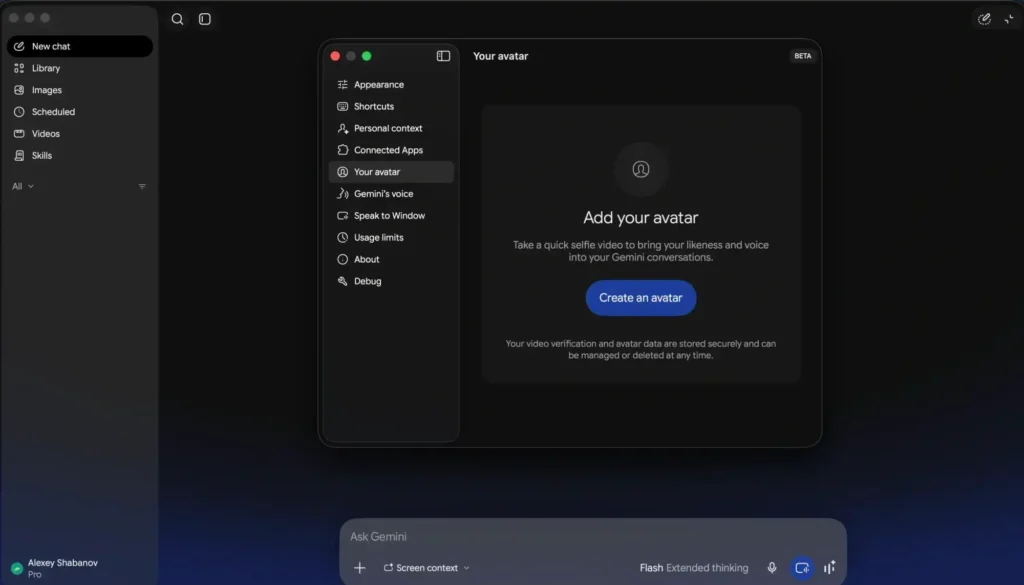Image resolution: width=1024 pixels, height=585 pixels.
Task: Open Videos in left sidebar
Action: pos(80,134)
